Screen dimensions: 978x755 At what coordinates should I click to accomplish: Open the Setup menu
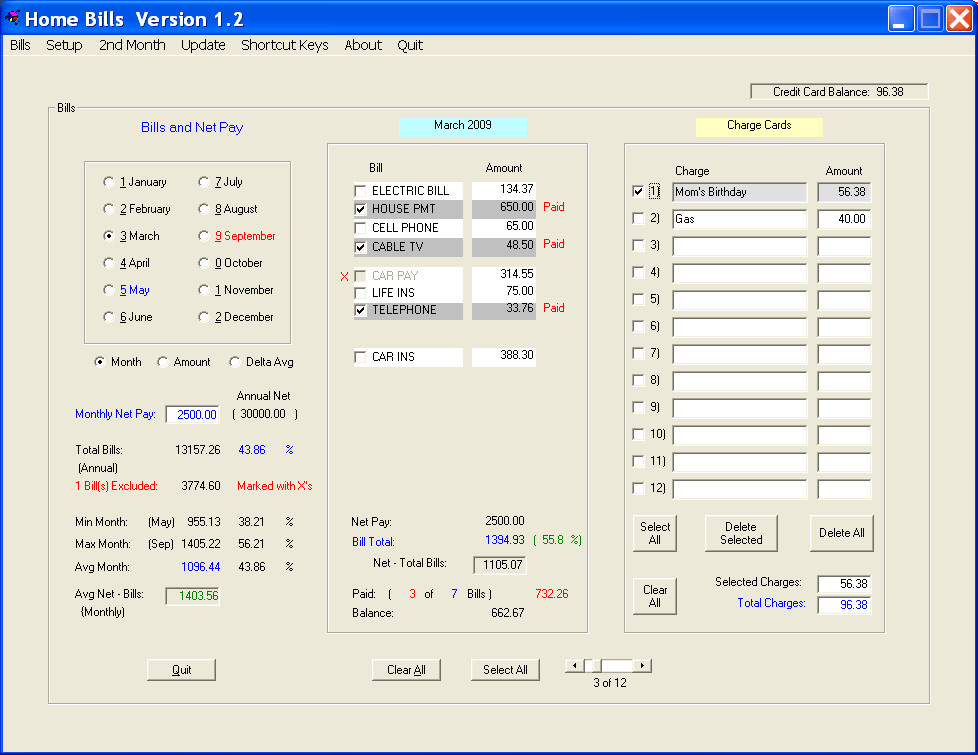tap(64, 45)
